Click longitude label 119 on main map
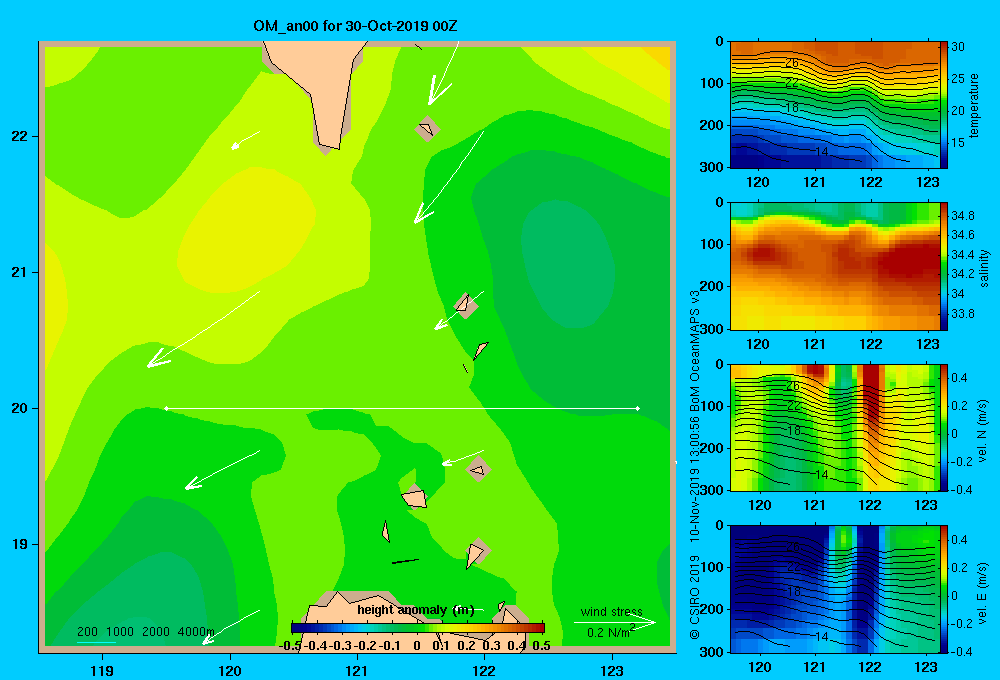Screen dimensions: 1000x680 [x=103, y=671]
